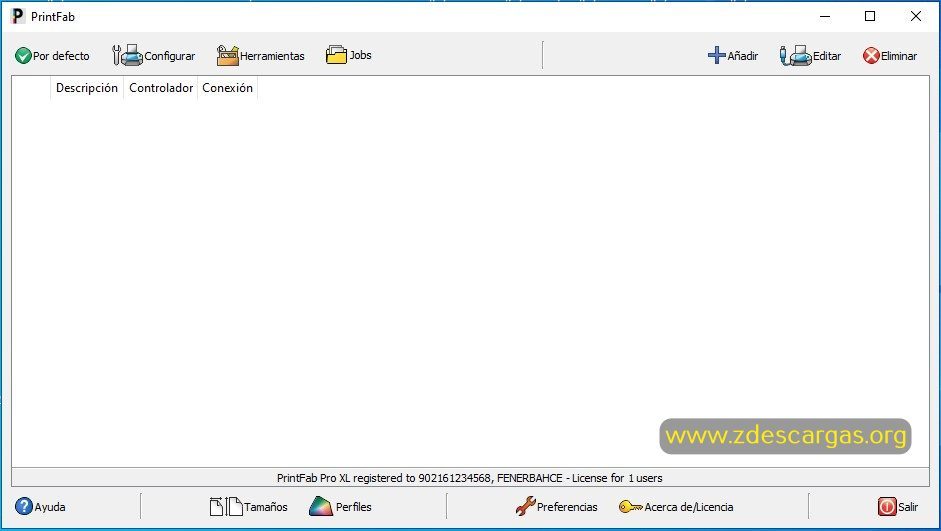
Task: Click the Tamaños label
Action: (x=266, y=507)
